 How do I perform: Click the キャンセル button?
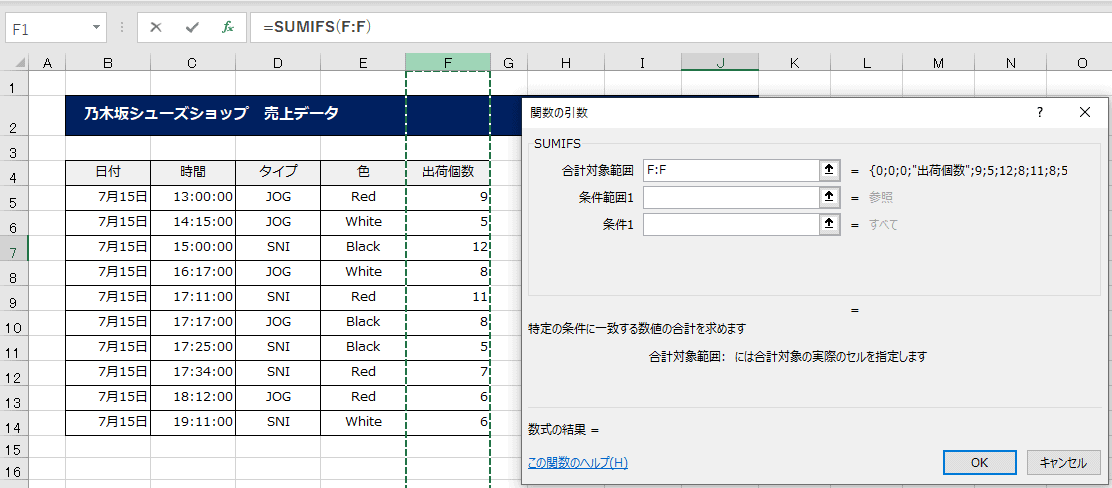pos(1062,462)
